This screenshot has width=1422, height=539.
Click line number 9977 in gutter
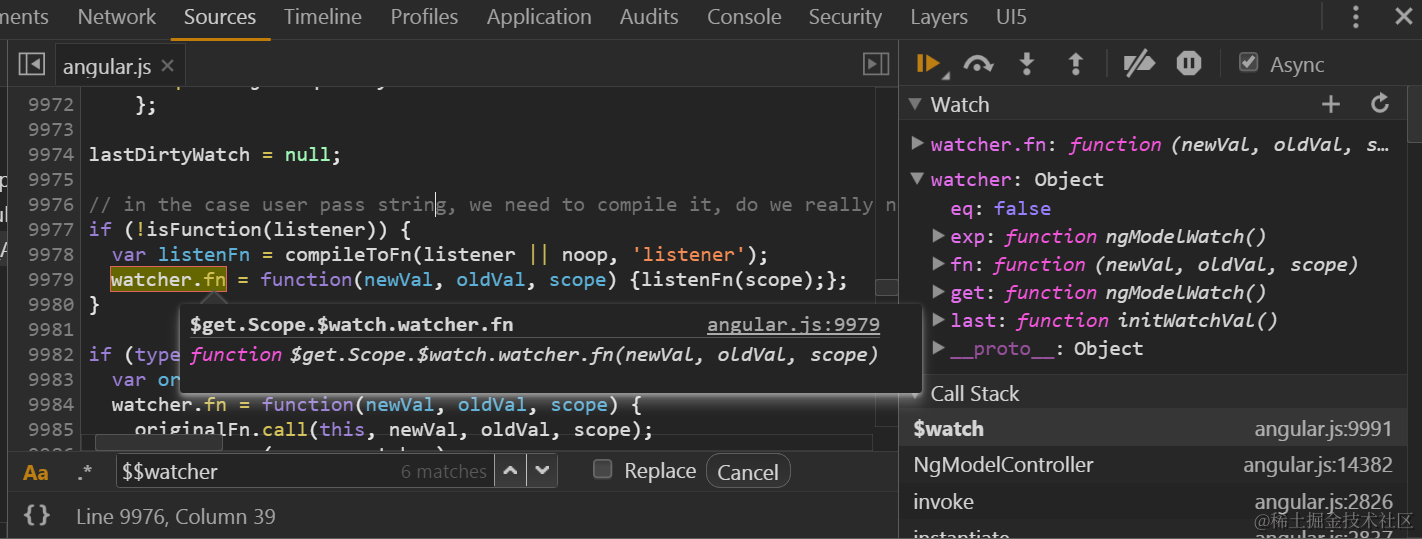click(x=51, y=229)
